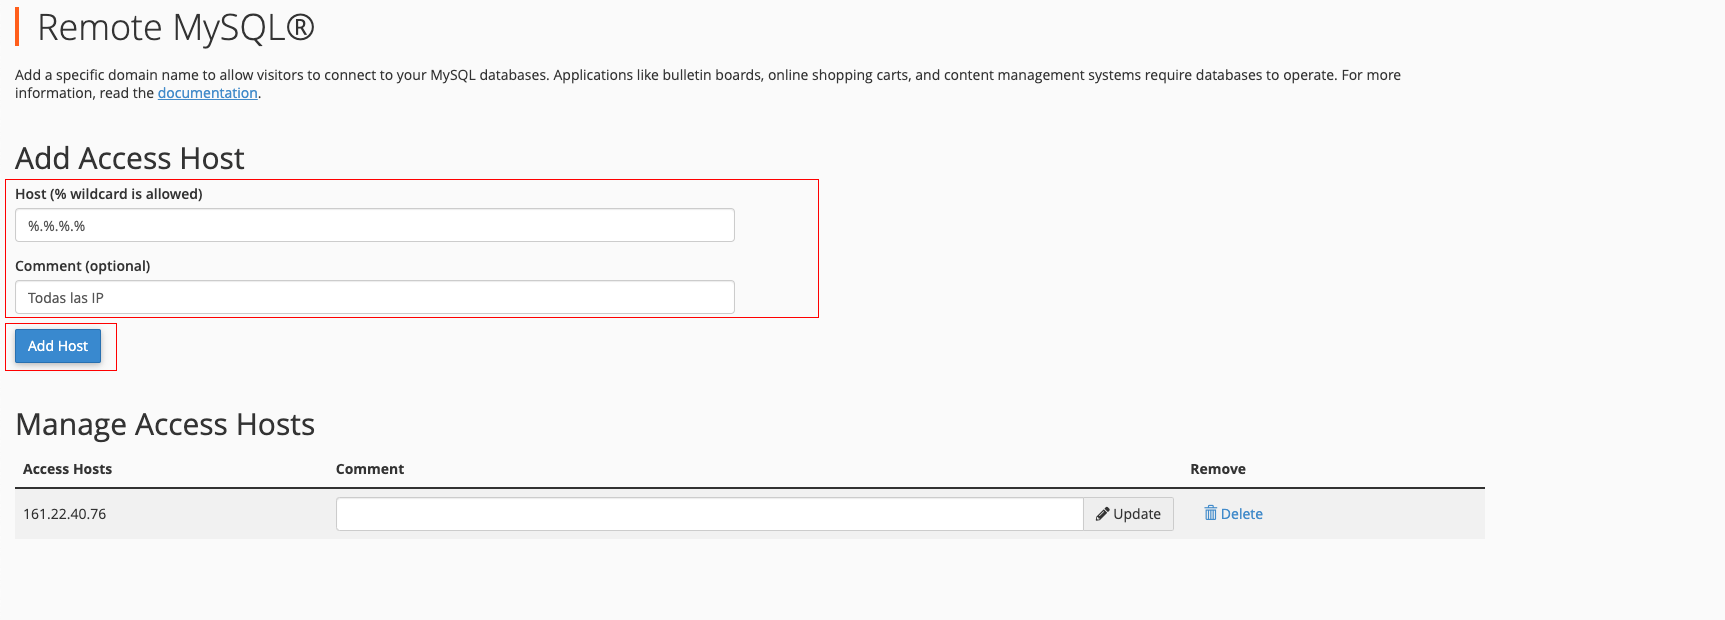Open the documentation link
This screenshot has width=1725, height=620.
[x=208, y=93]
